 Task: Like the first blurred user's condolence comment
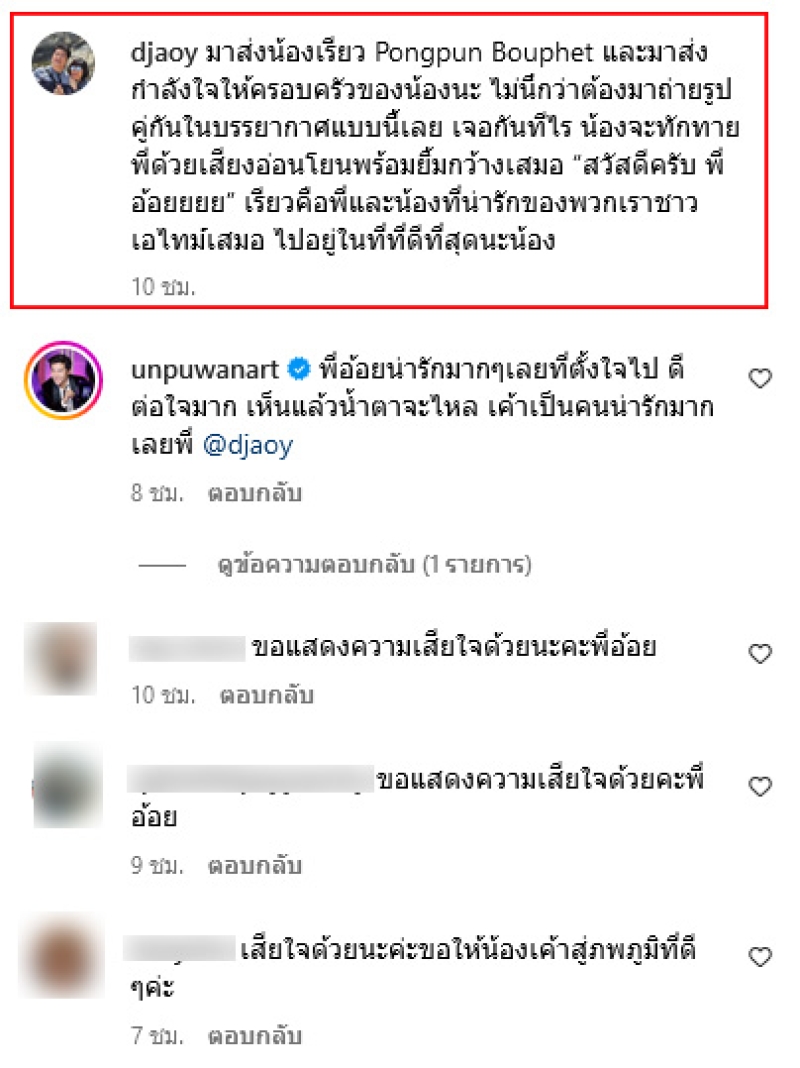[760, 654]
